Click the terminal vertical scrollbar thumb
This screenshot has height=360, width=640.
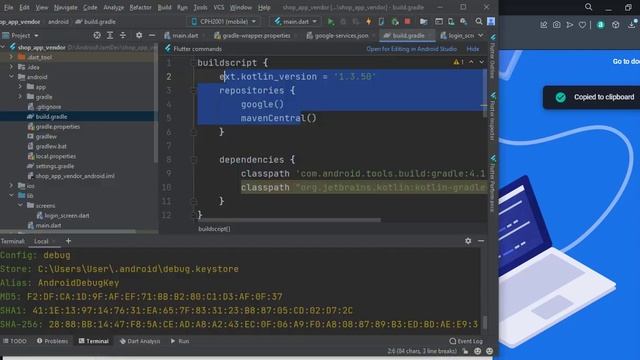[x=484, y=322]
